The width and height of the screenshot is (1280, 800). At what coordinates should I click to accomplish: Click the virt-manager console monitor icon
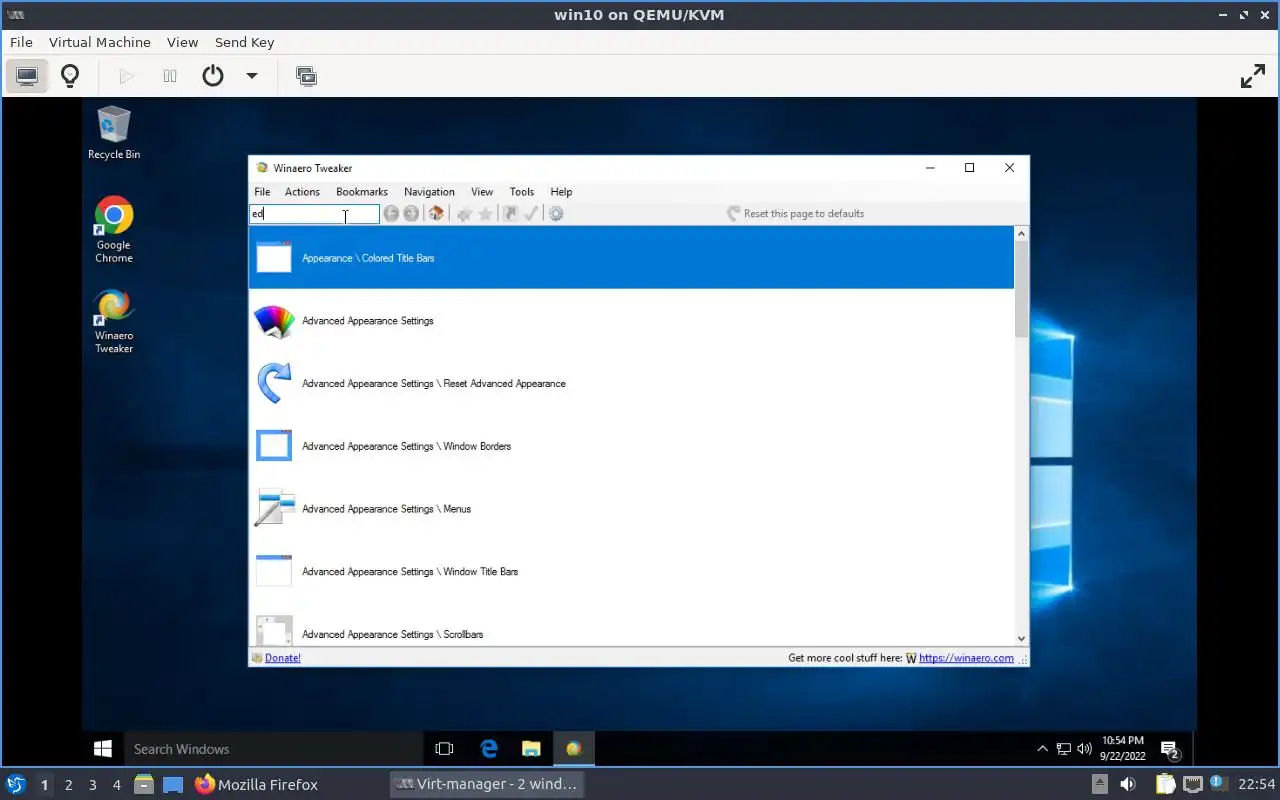click(x=27, y=76)
